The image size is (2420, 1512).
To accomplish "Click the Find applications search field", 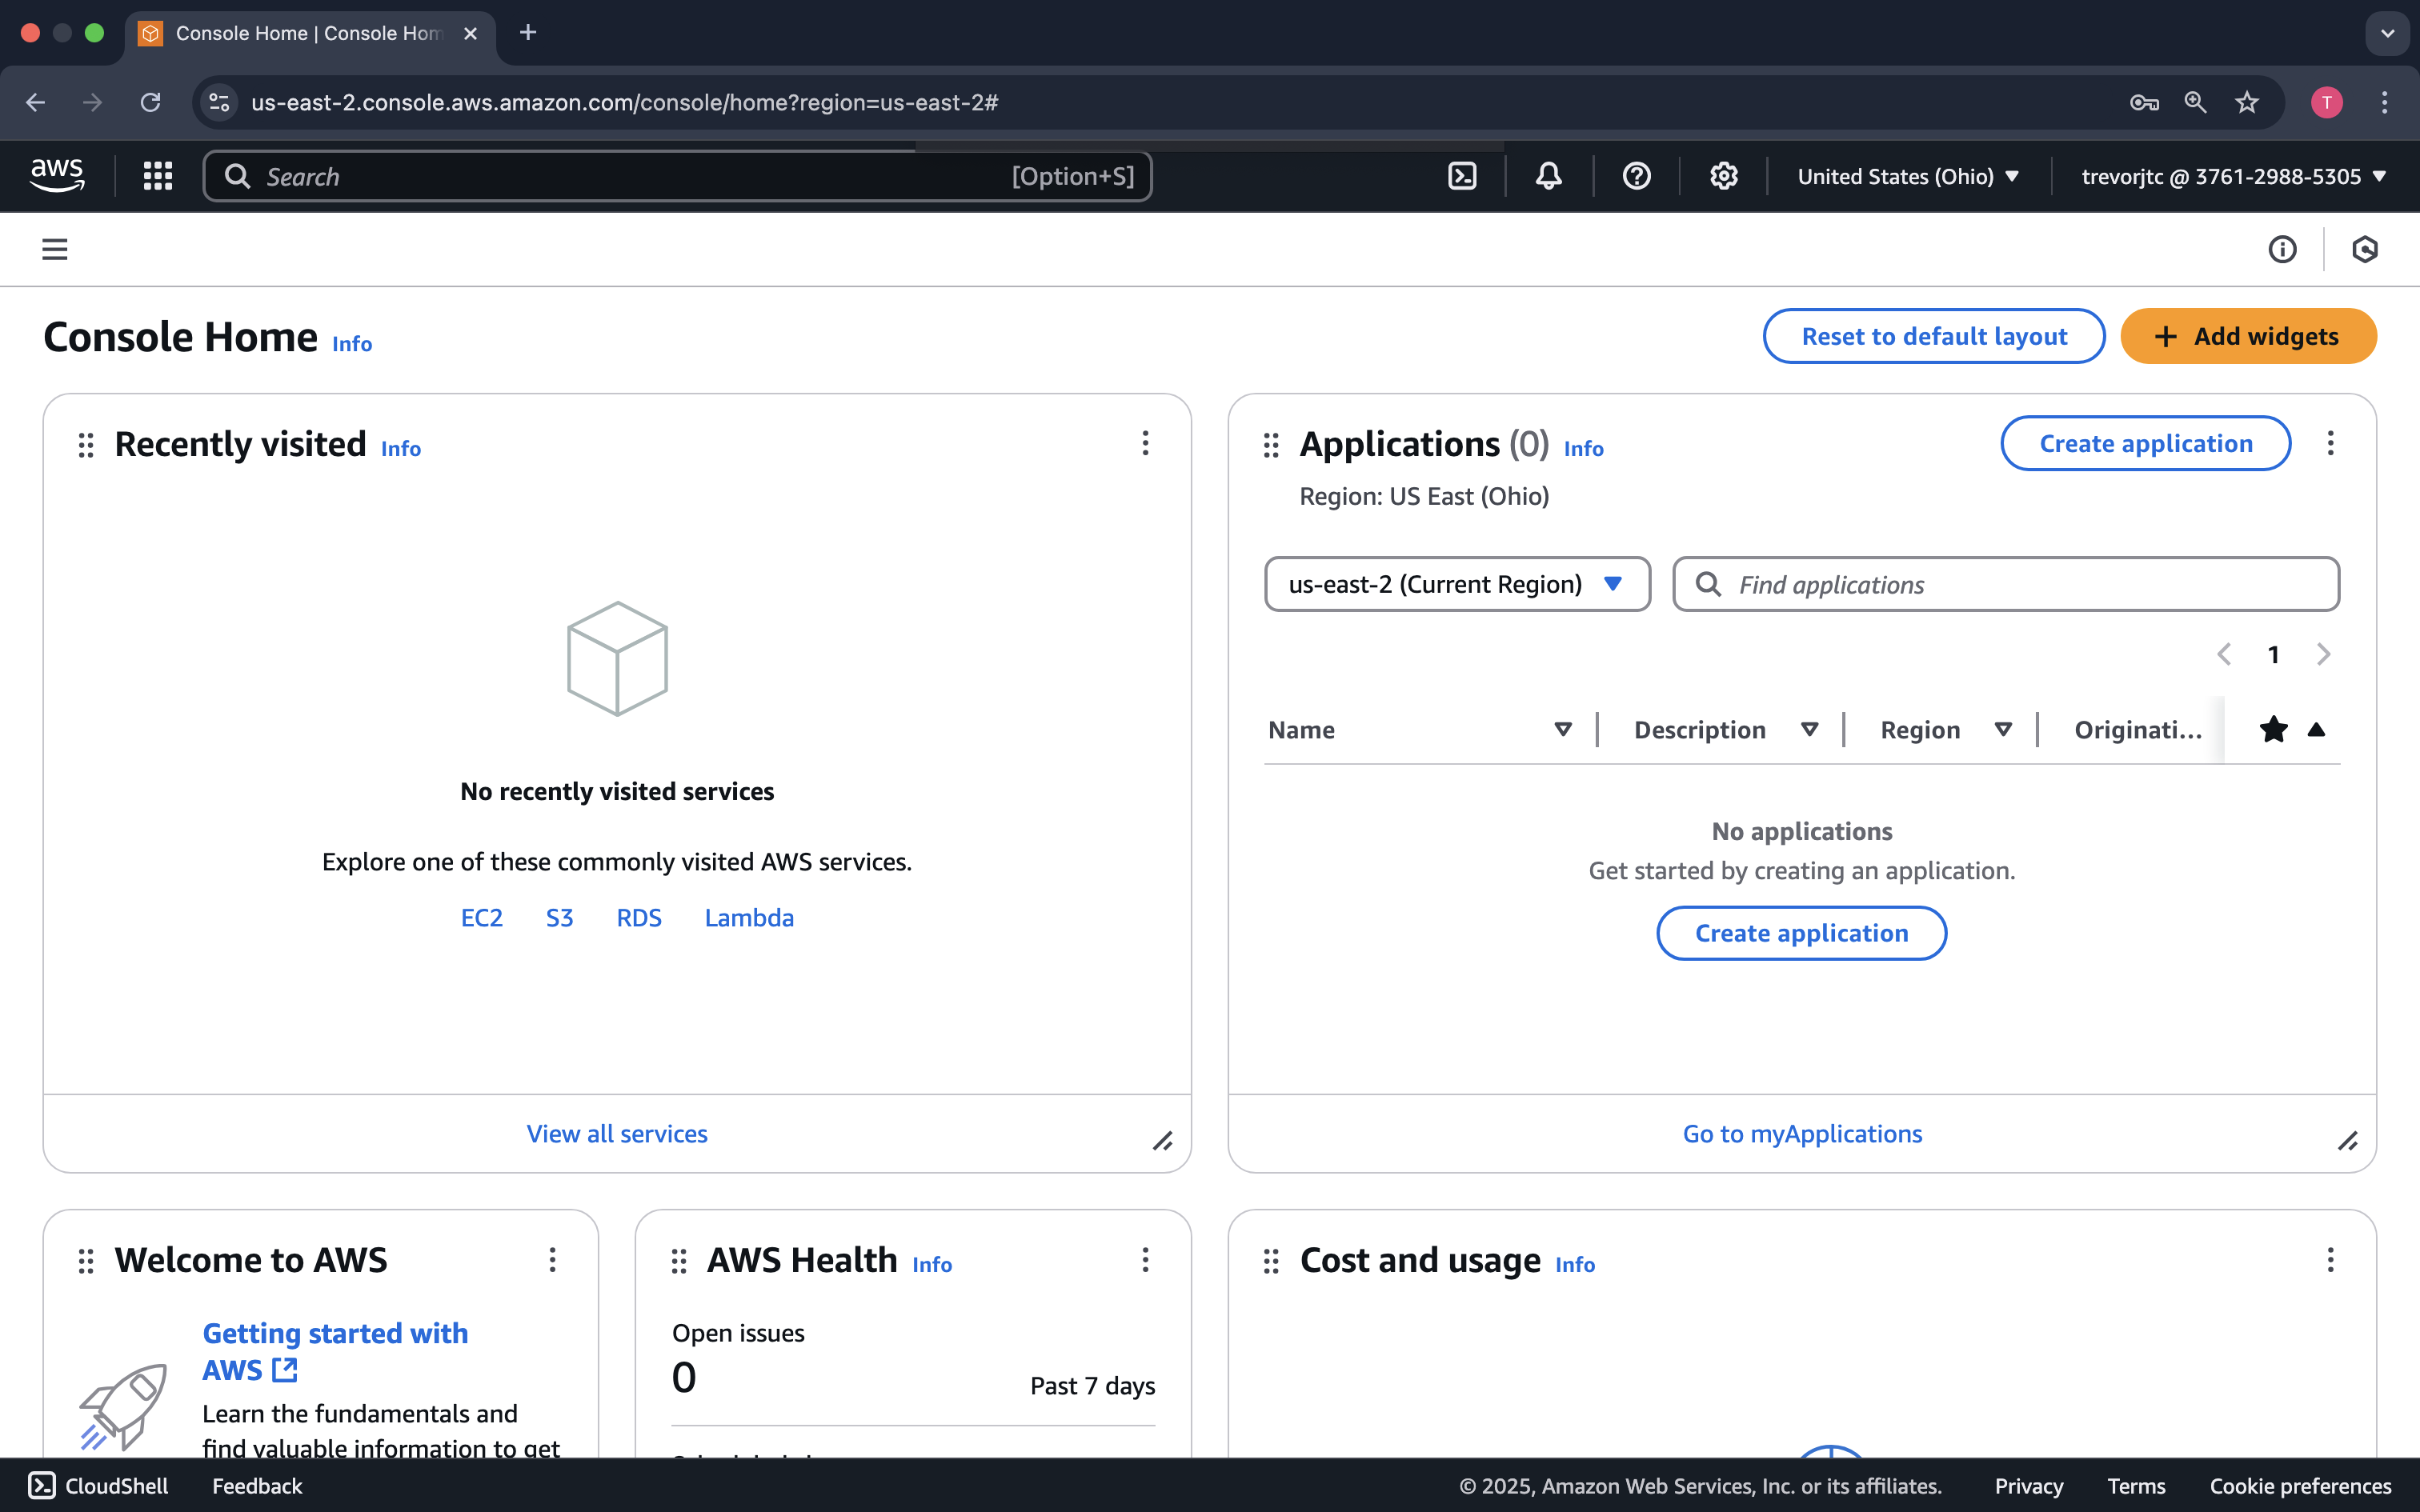I will (x=2005, y=583).
